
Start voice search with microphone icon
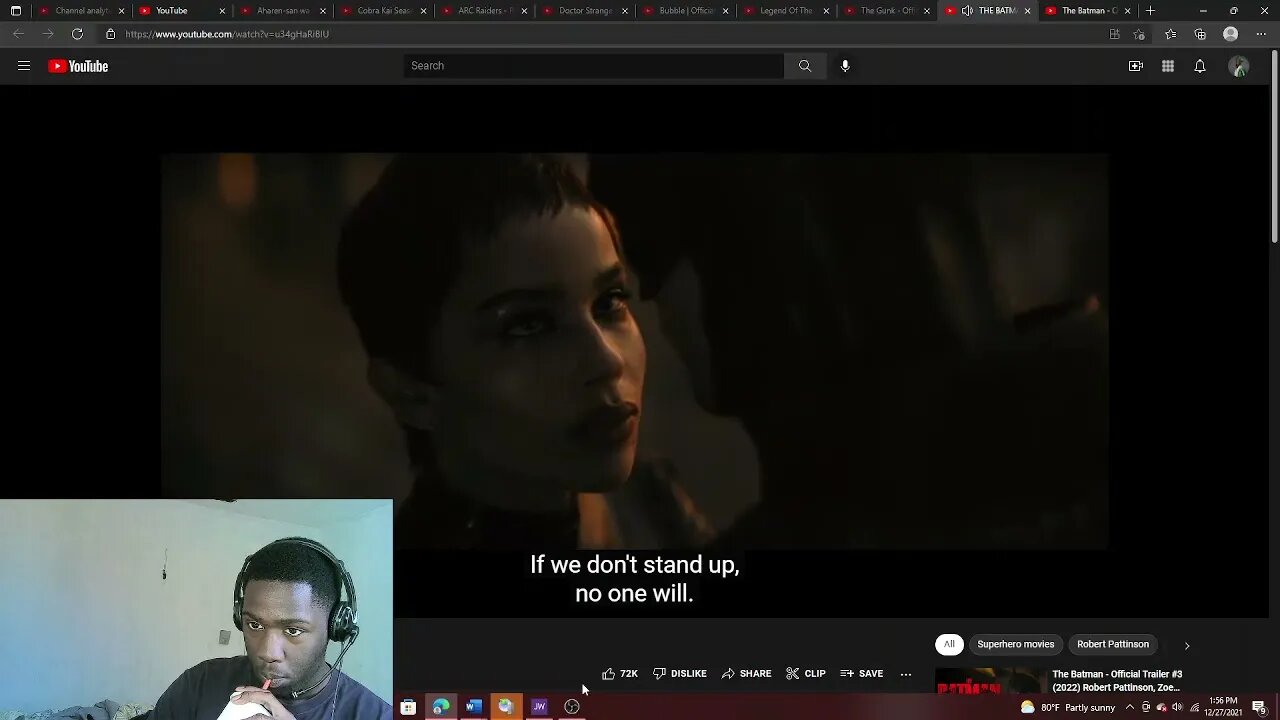click(x=845, y=66)
